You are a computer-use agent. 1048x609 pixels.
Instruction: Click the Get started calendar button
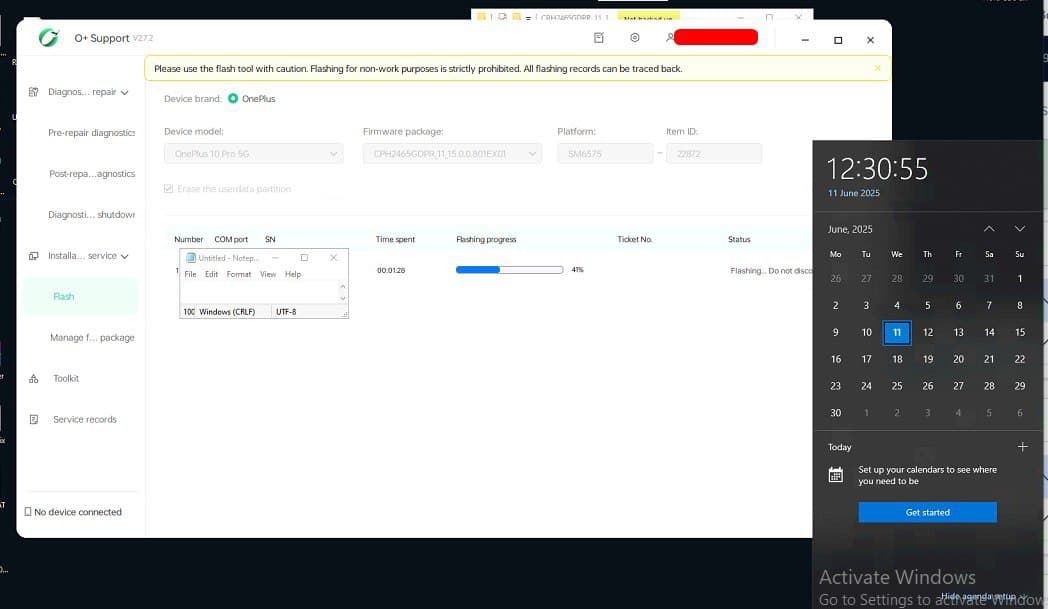927,512
